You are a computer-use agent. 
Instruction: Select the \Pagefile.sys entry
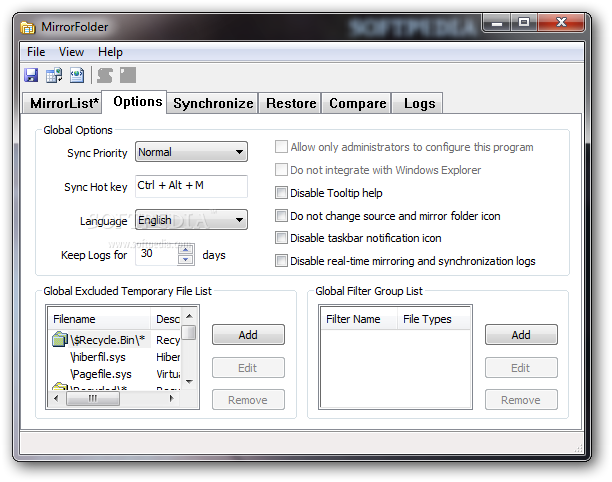click(101, 374)
